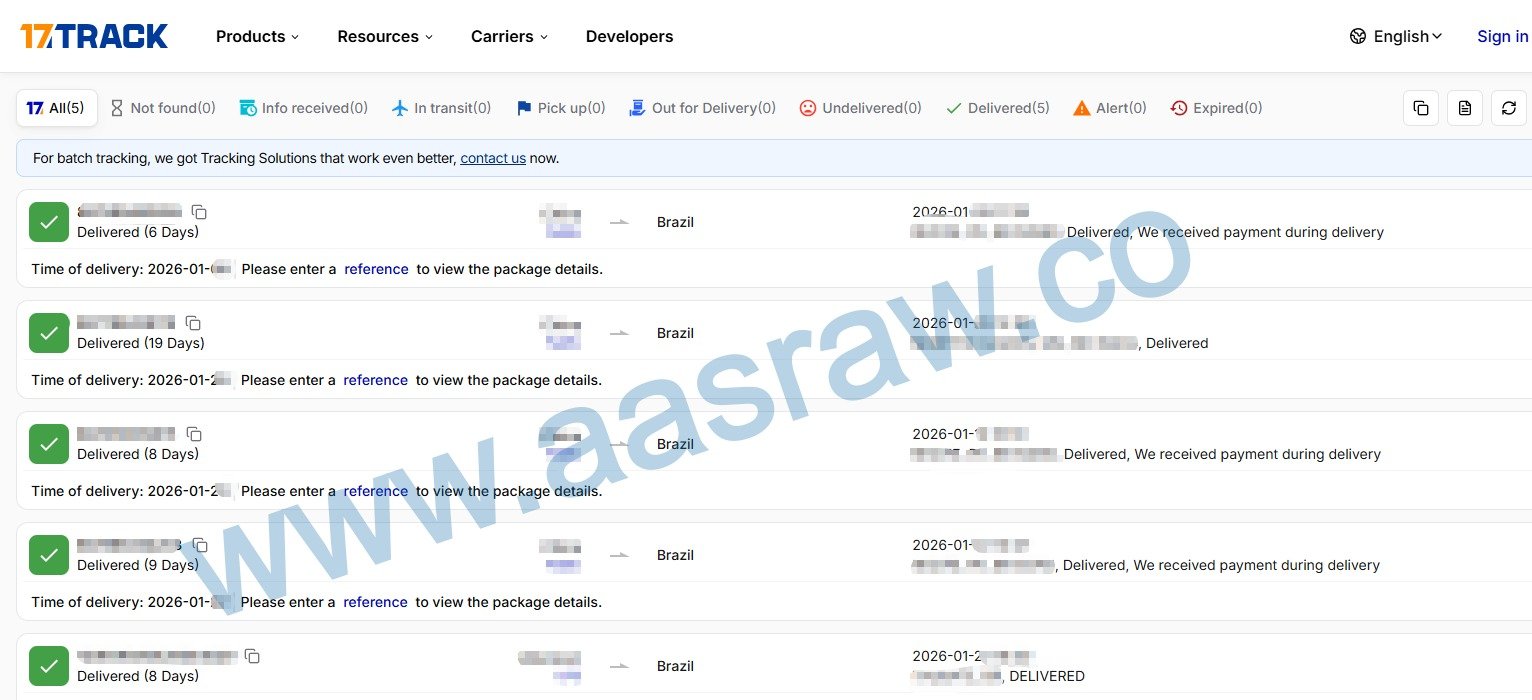Click the 17TRACK logo
Viewport: 1532px width, 700px height.
point(94,36)
